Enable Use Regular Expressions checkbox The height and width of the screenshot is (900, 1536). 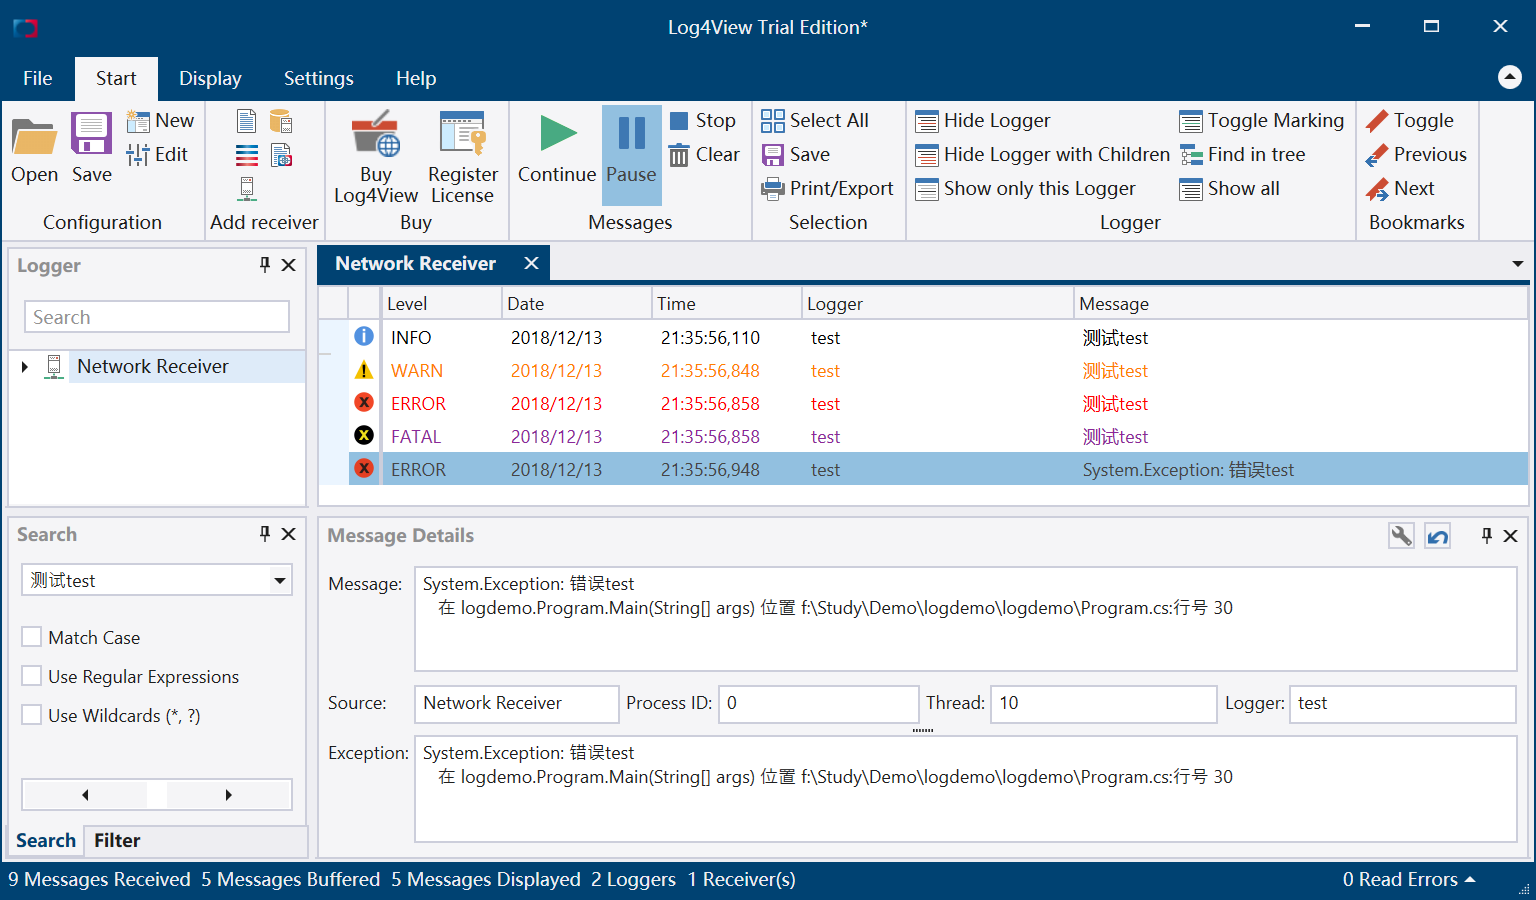pos(32,676)
